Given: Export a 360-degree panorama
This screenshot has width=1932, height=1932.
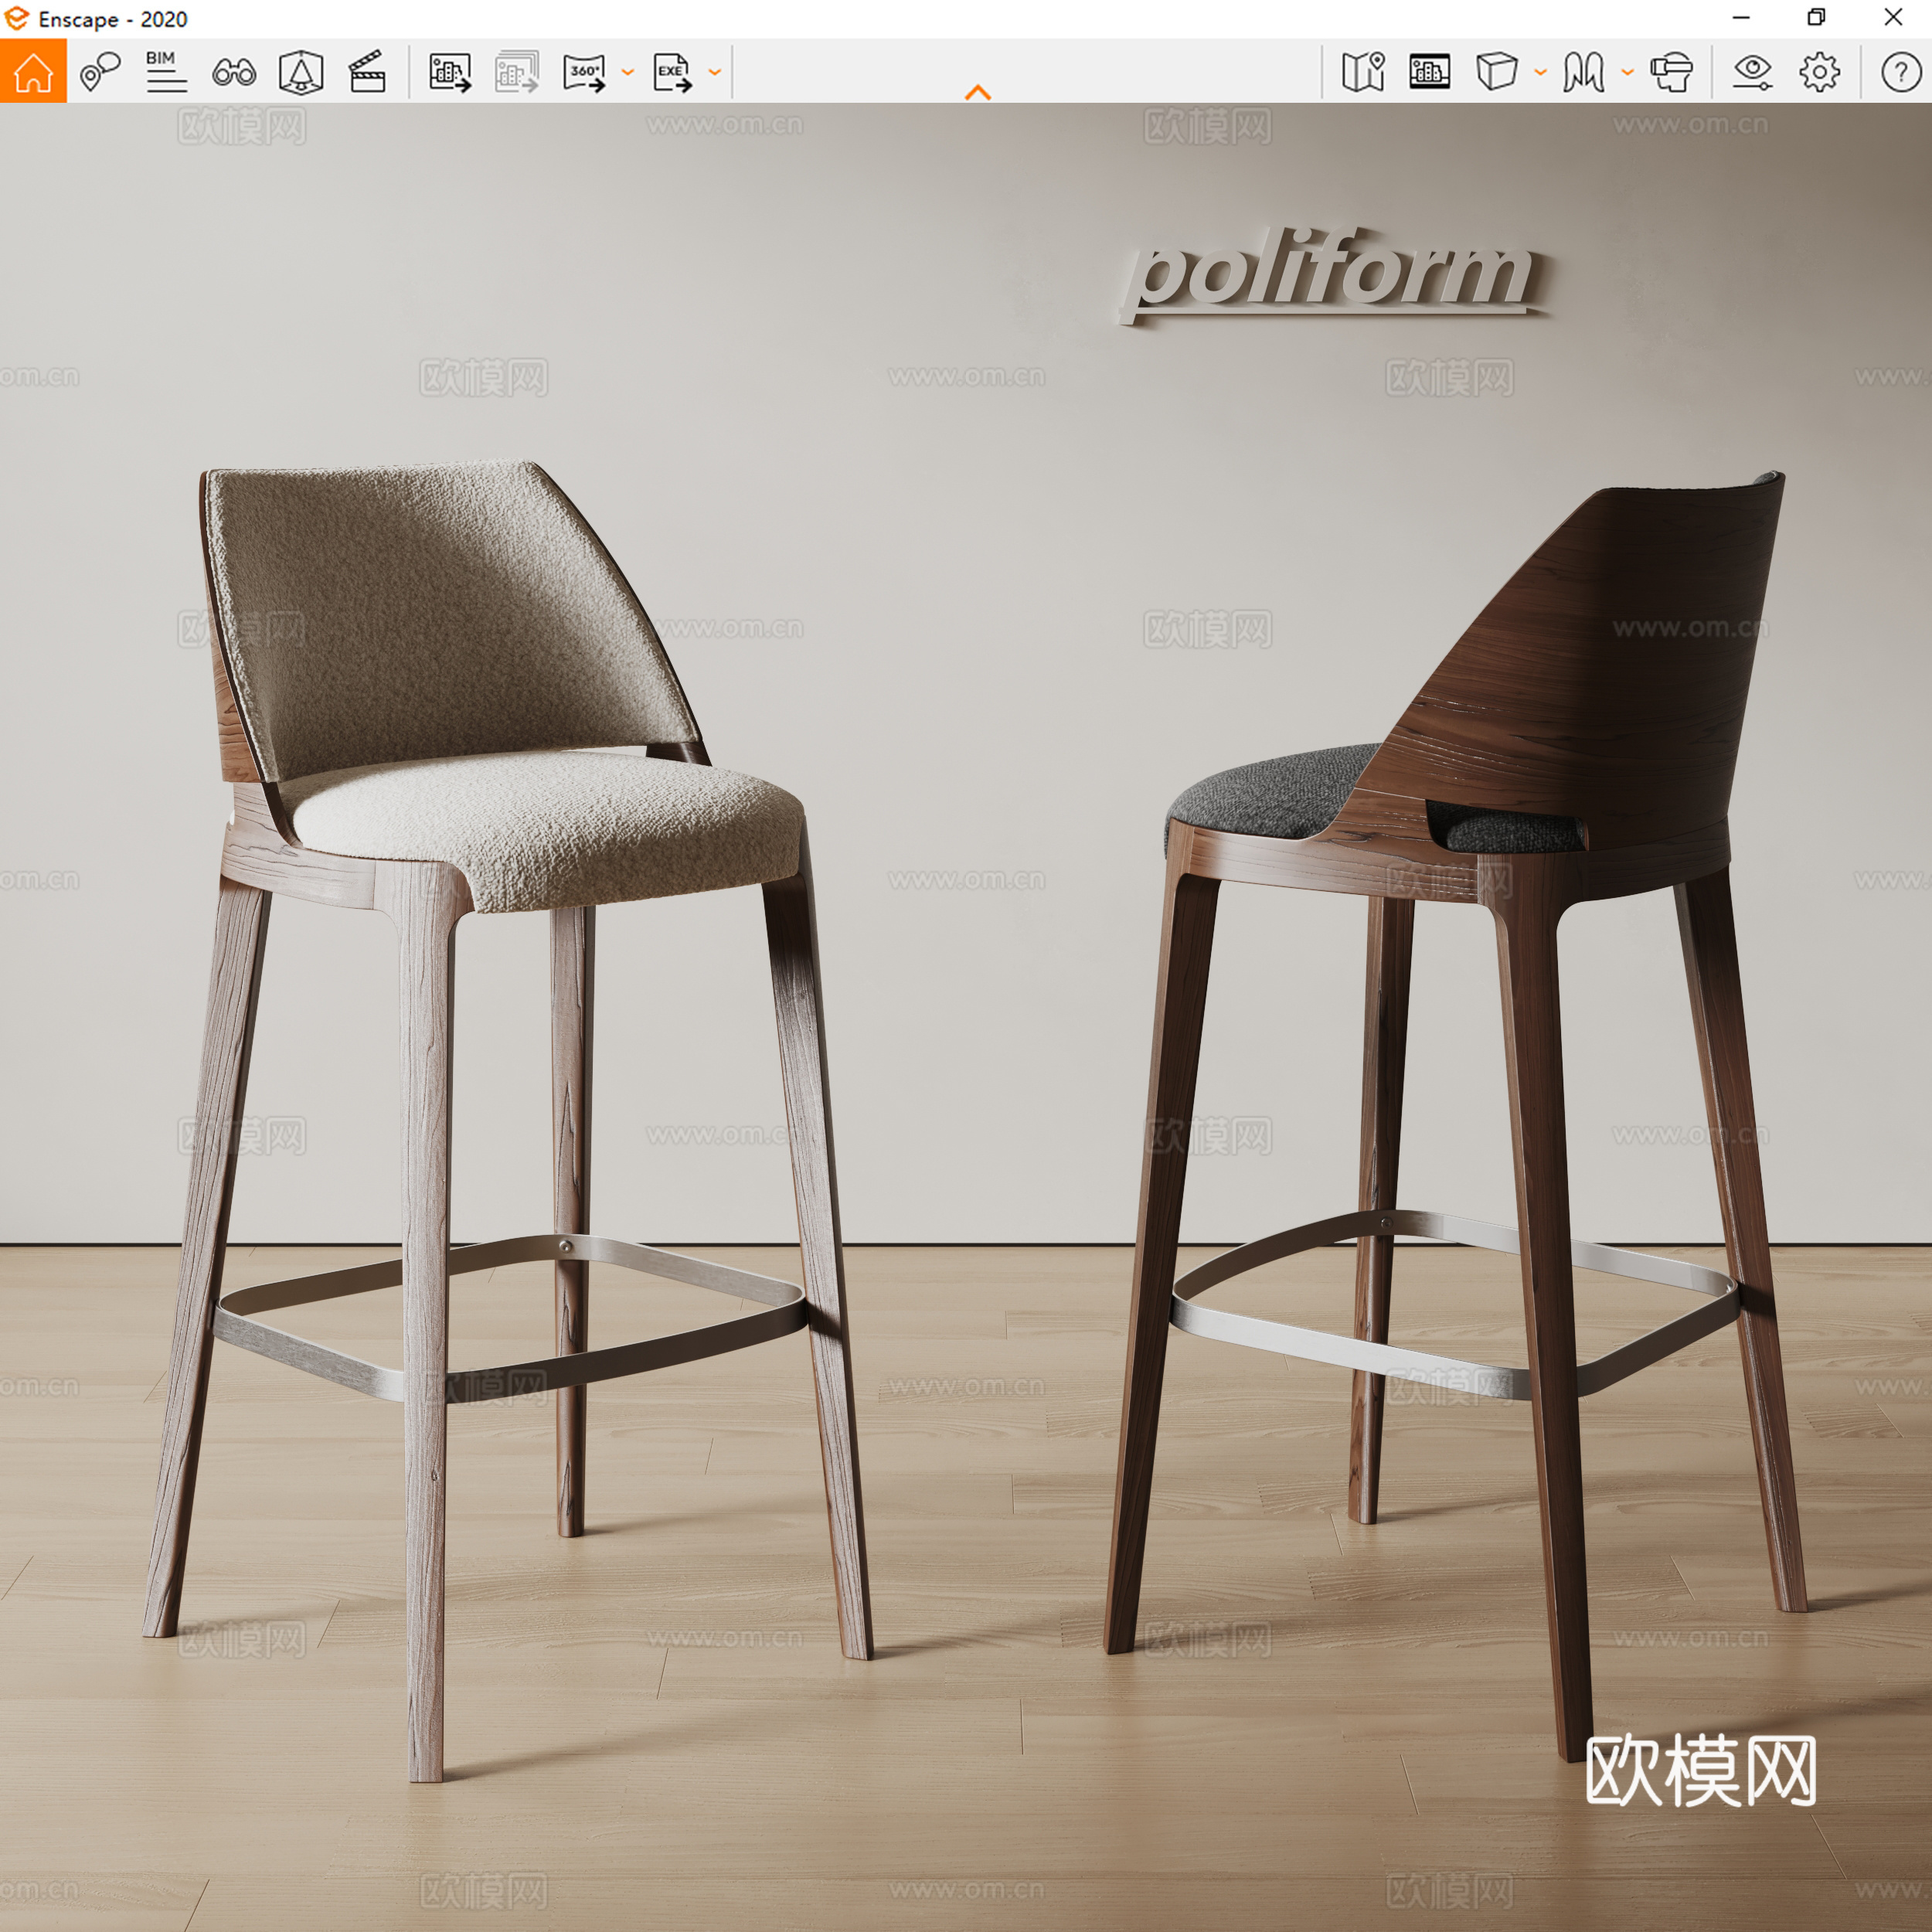Looking at the screenshot, I should point(586,71).
